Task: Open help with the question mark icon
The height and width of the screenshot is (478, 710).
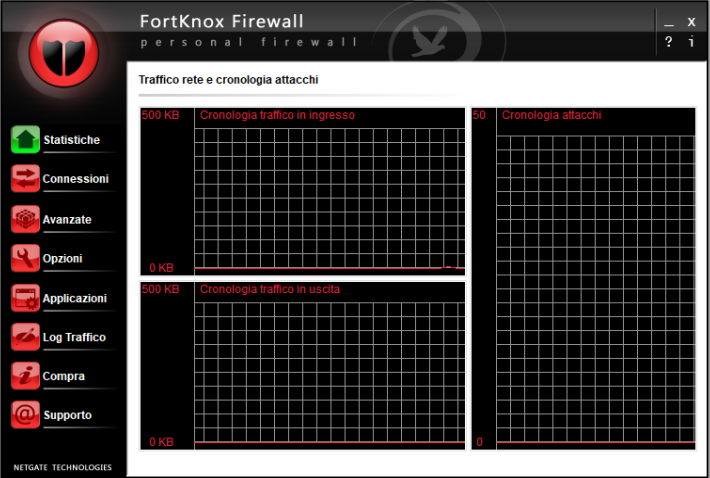Action: pyautogui.click(x=668, y=42)
